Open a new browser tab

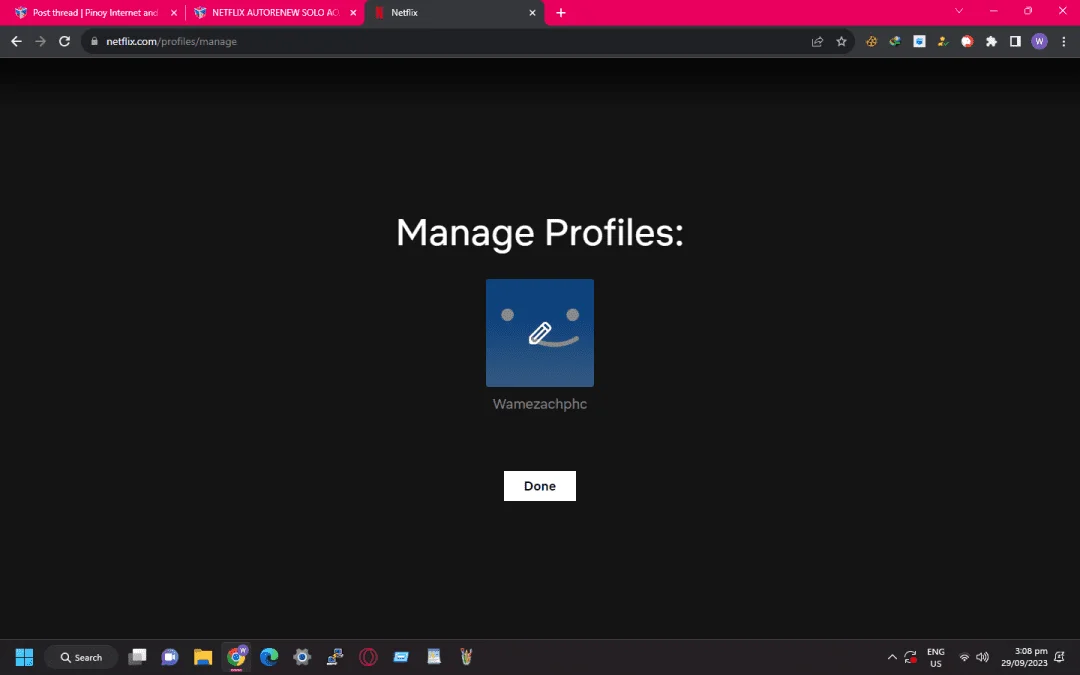561,12
